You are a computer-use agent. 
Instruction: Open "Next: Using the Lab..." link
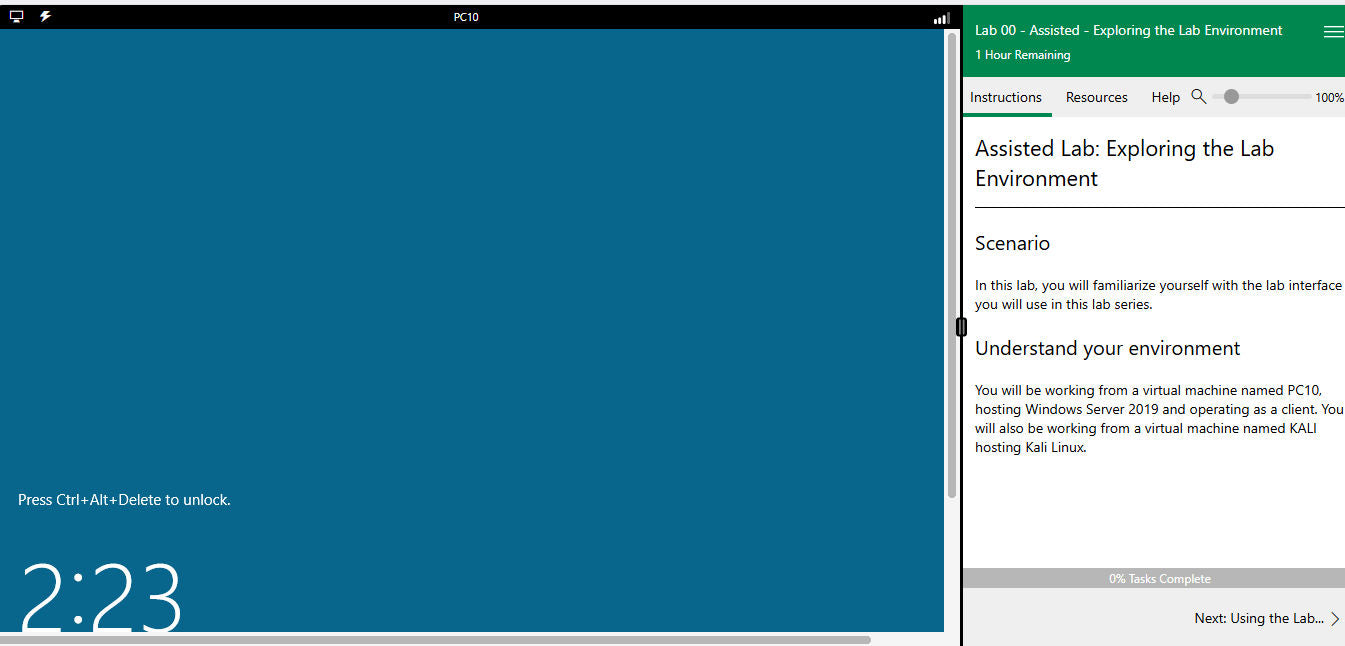click(x=1260, y=618)
